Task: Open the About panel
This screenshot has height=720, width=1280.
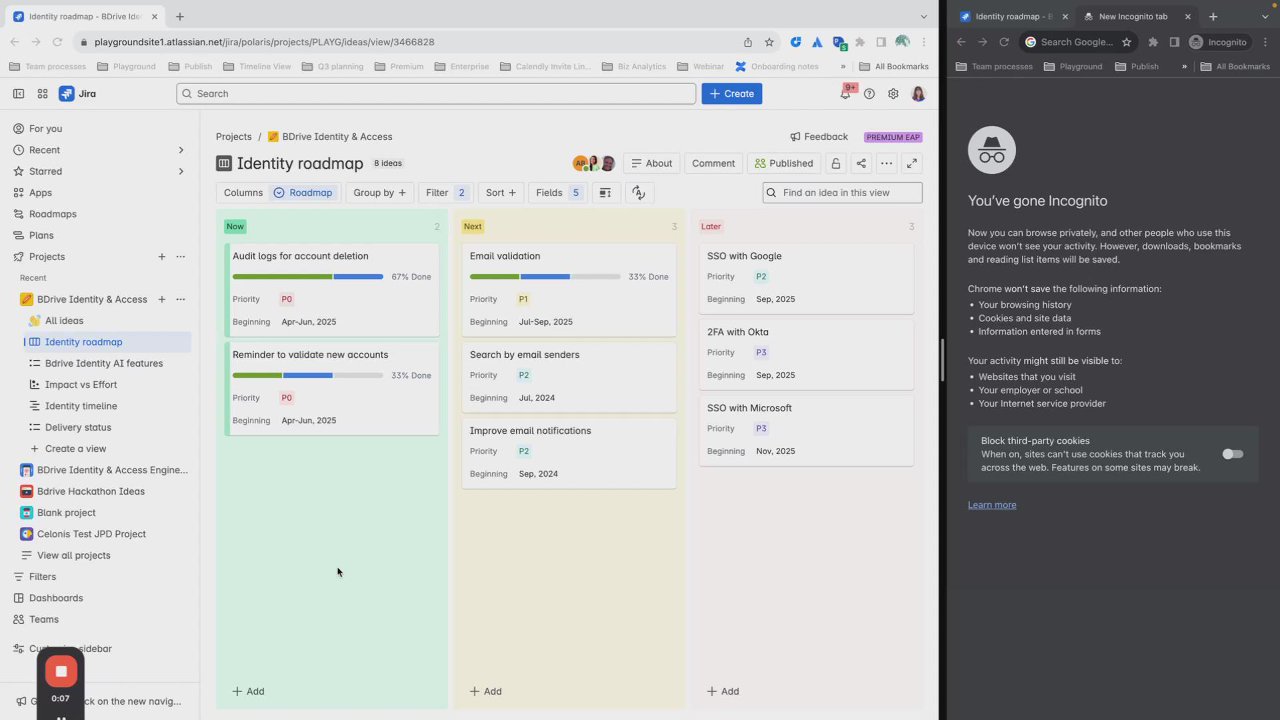Action: (x=651, y=163)
